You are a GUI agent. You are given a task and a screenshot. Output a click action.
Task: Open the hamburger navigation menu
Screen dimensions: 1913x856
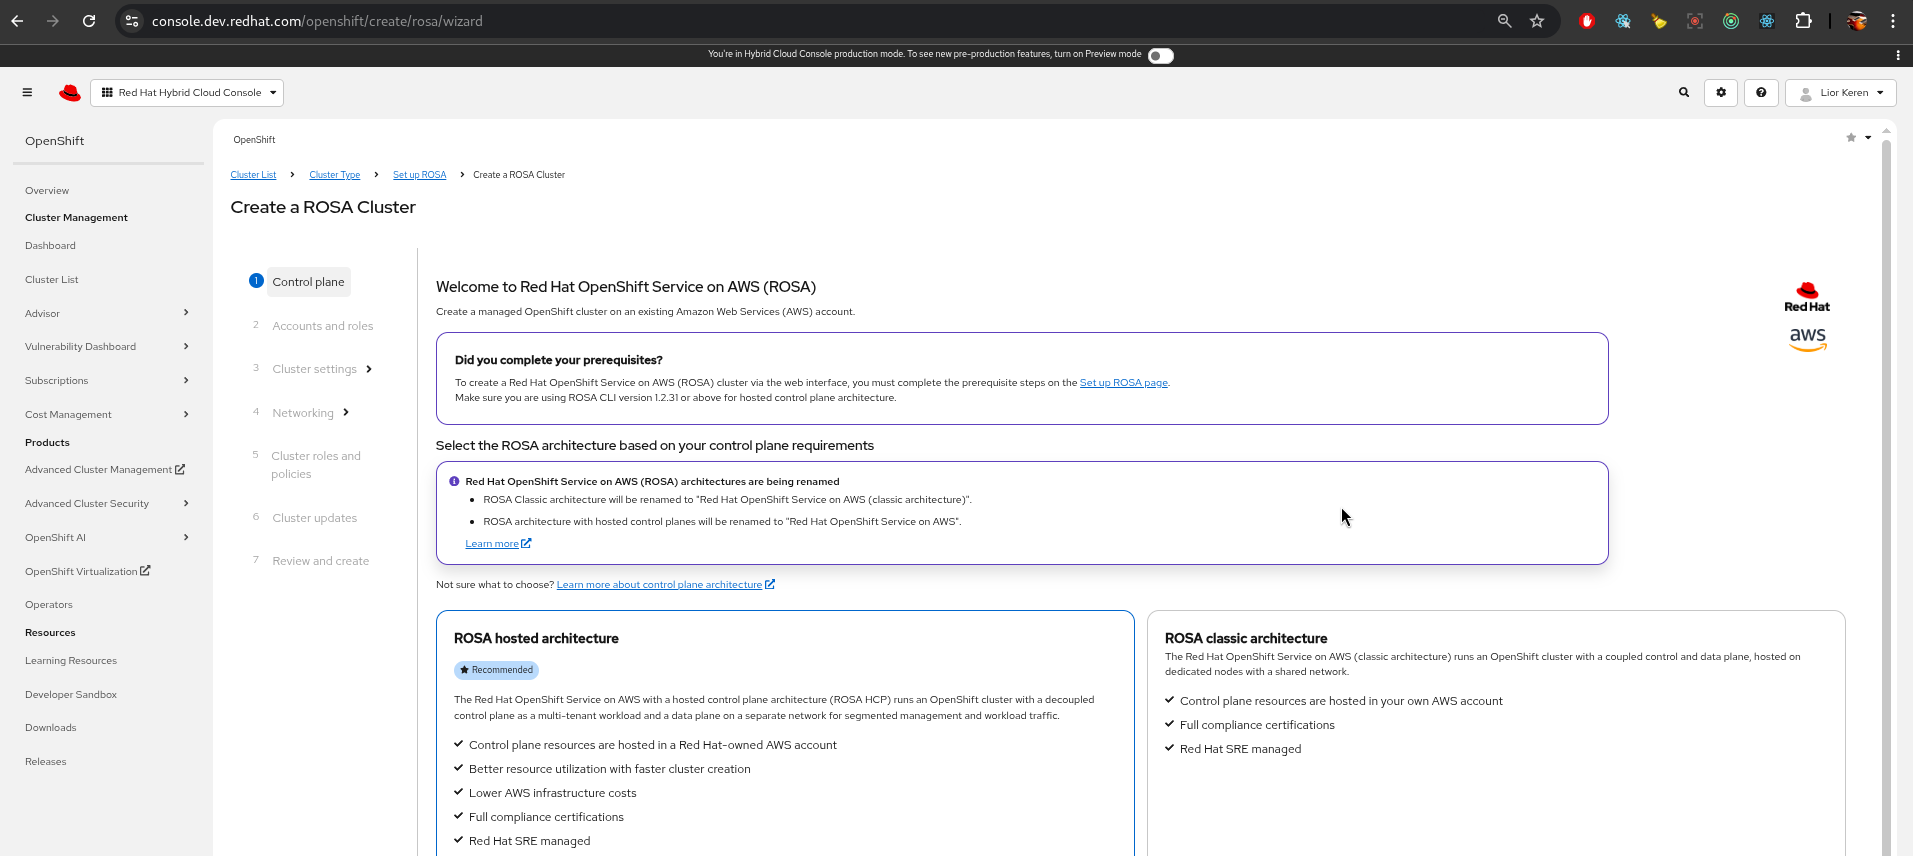point(27,93)
